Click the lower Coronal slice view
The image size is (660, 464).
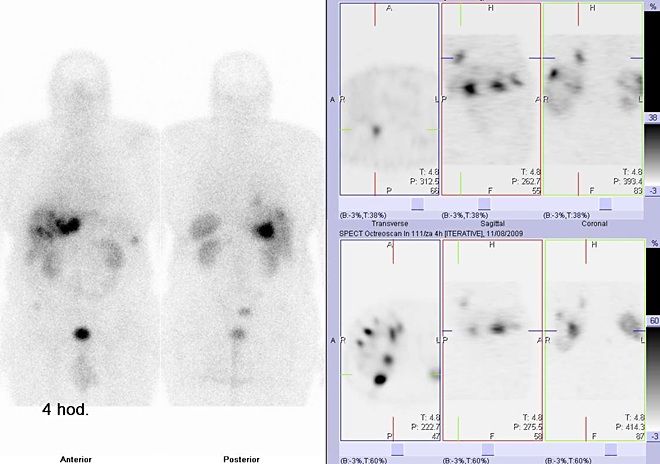point(593,340)
